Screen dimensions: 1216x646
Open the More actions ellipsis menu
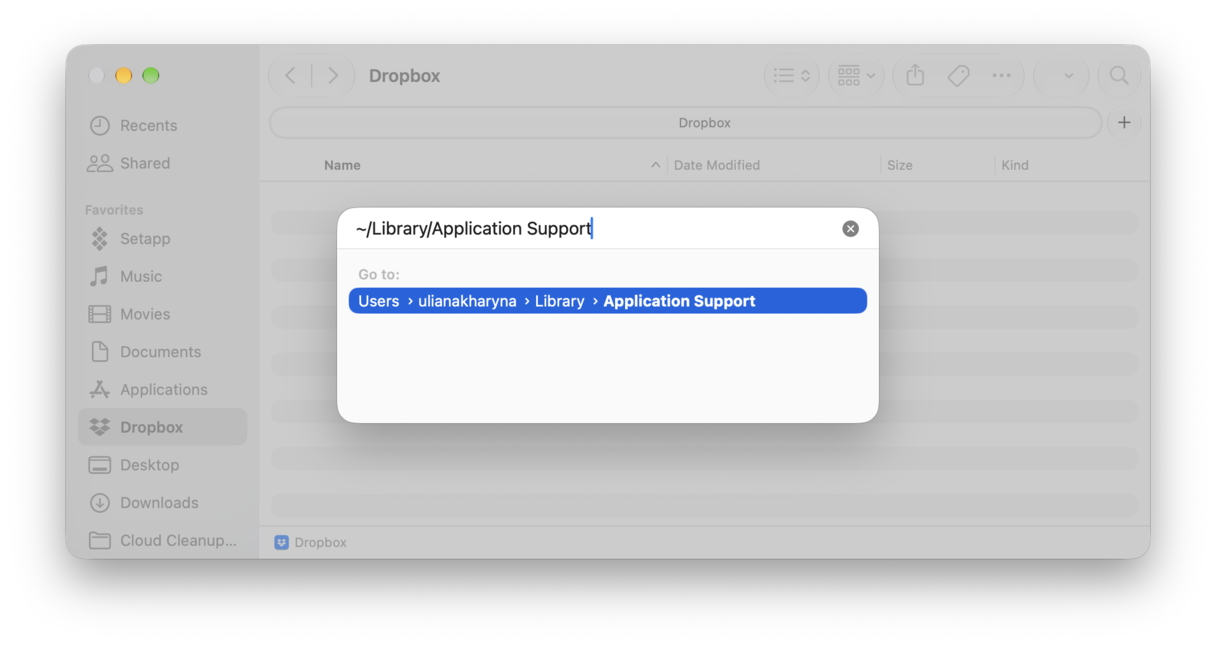point(1001,76)
